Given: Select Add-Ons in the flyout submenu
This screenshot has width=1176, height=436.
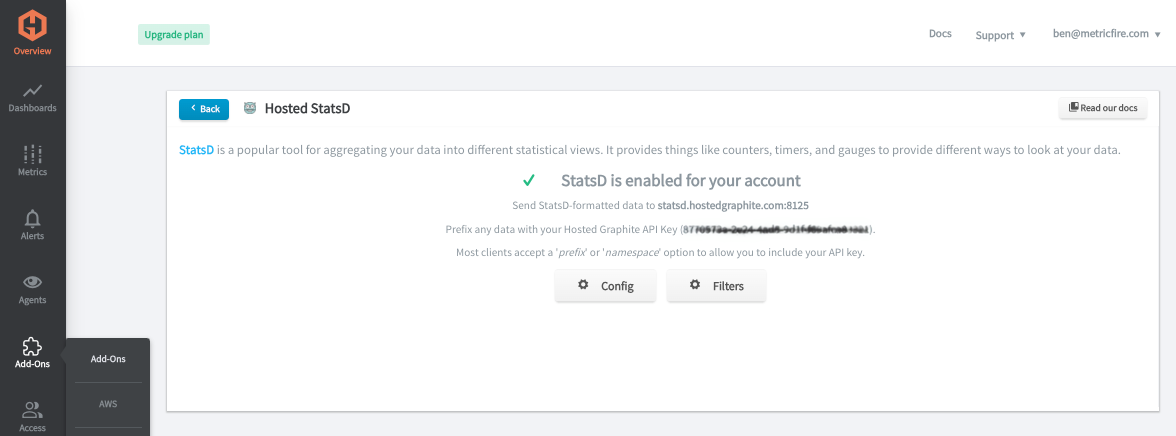Looking at the screenshot, I should [108, 359].
